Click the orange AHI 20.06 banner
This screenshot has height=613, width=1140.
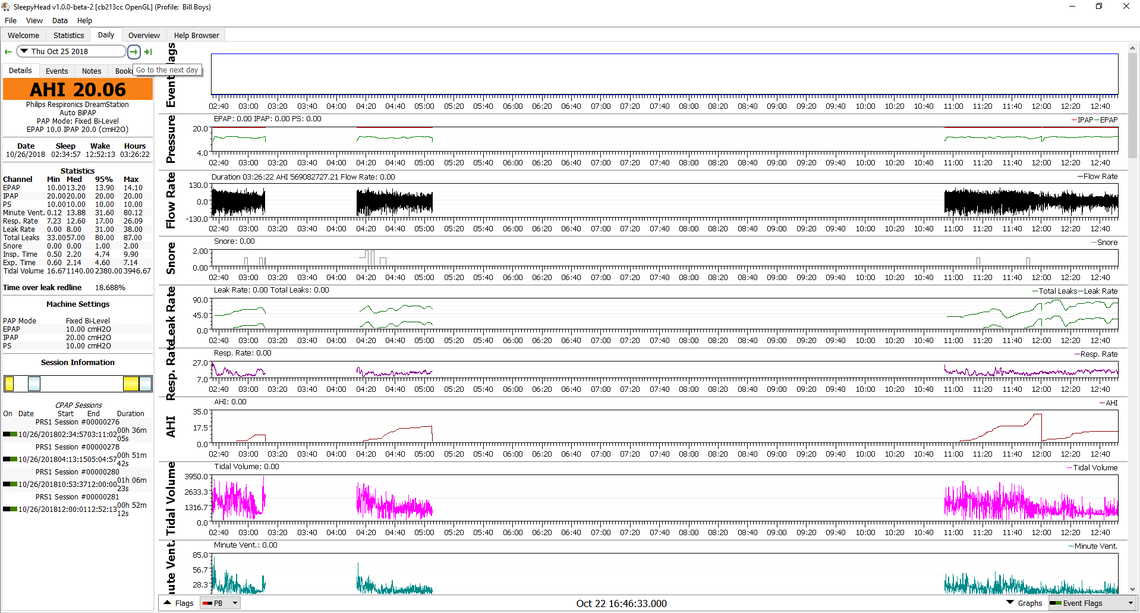point(77,90)
